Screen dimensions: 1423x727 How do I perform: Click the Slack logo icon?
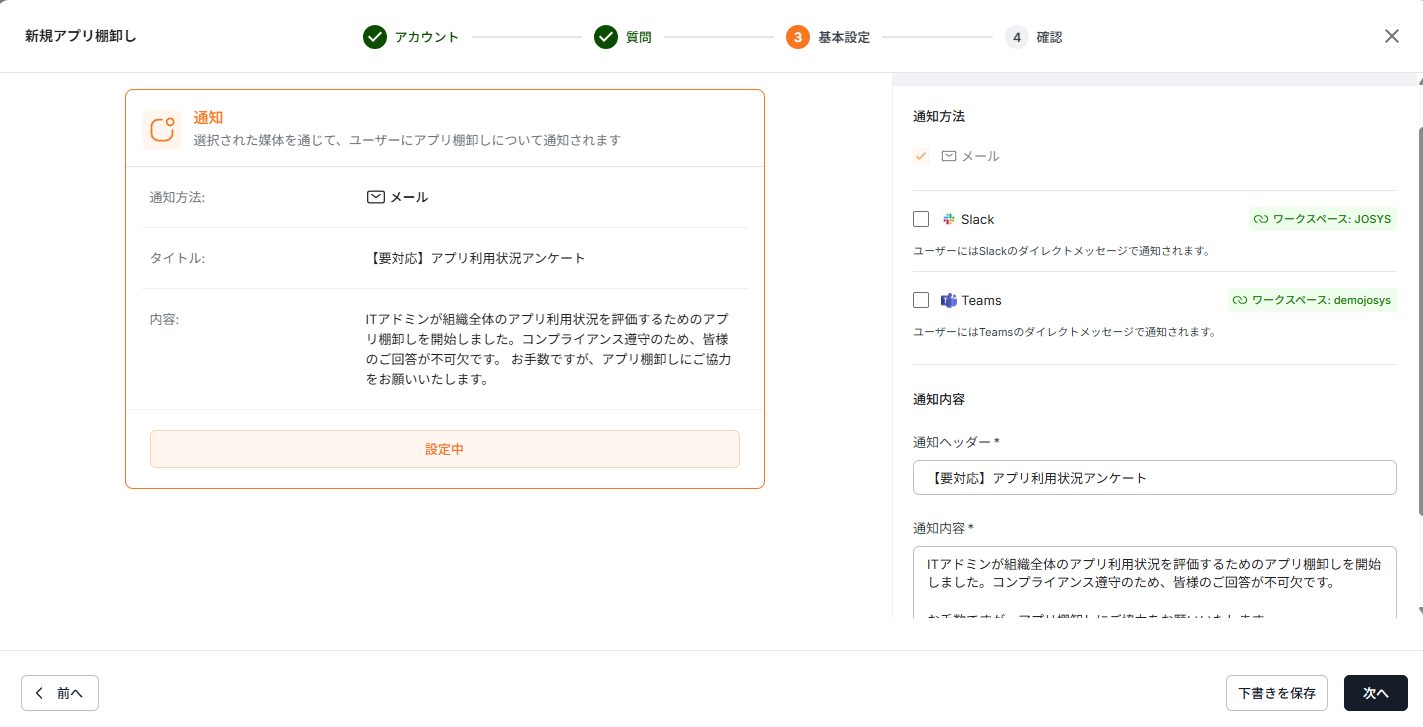pyautogui.click(x=948, y=219)
